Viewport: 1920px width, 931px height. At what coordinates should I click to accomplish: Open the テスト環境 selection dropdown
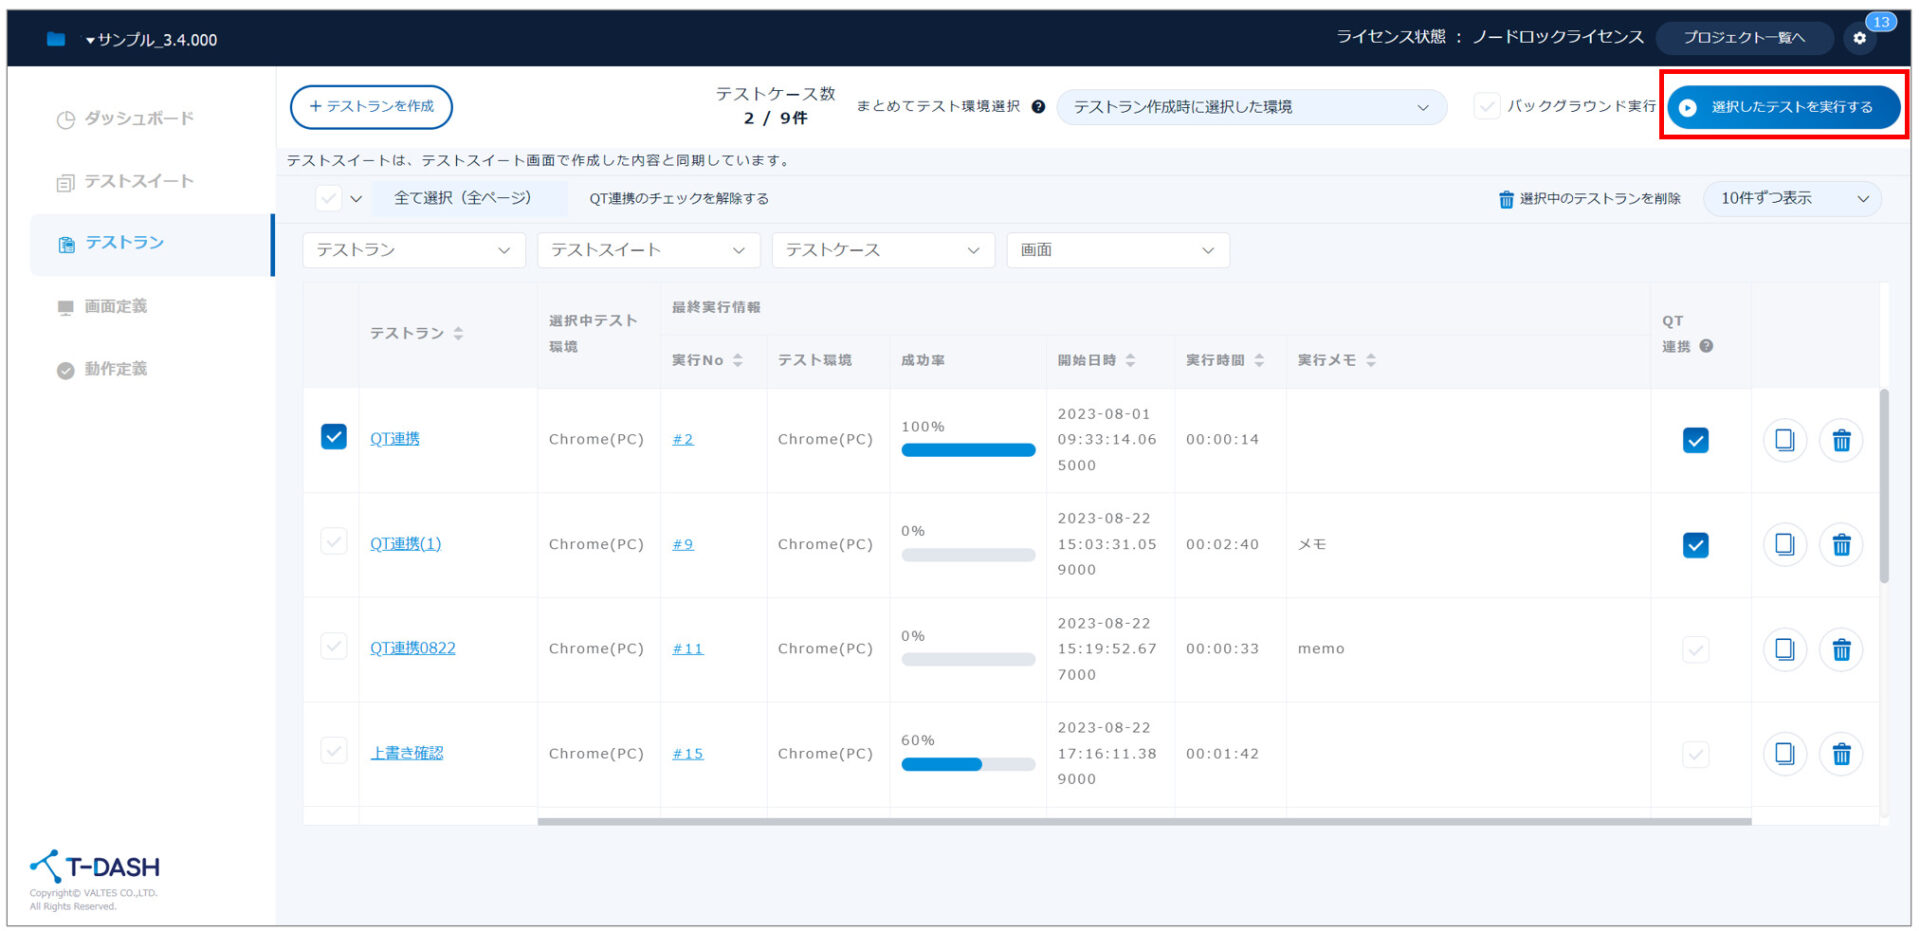coord(1251,107)
